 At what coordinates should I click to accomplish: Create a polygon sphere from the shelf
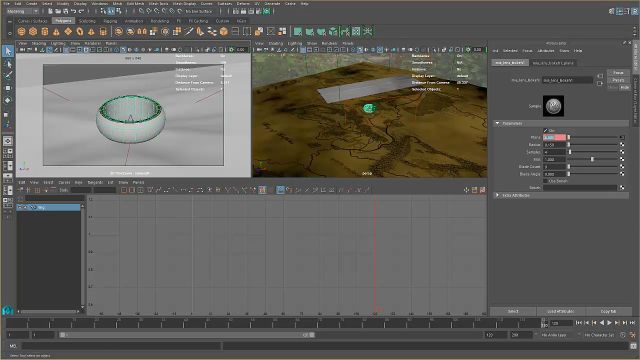22,31
